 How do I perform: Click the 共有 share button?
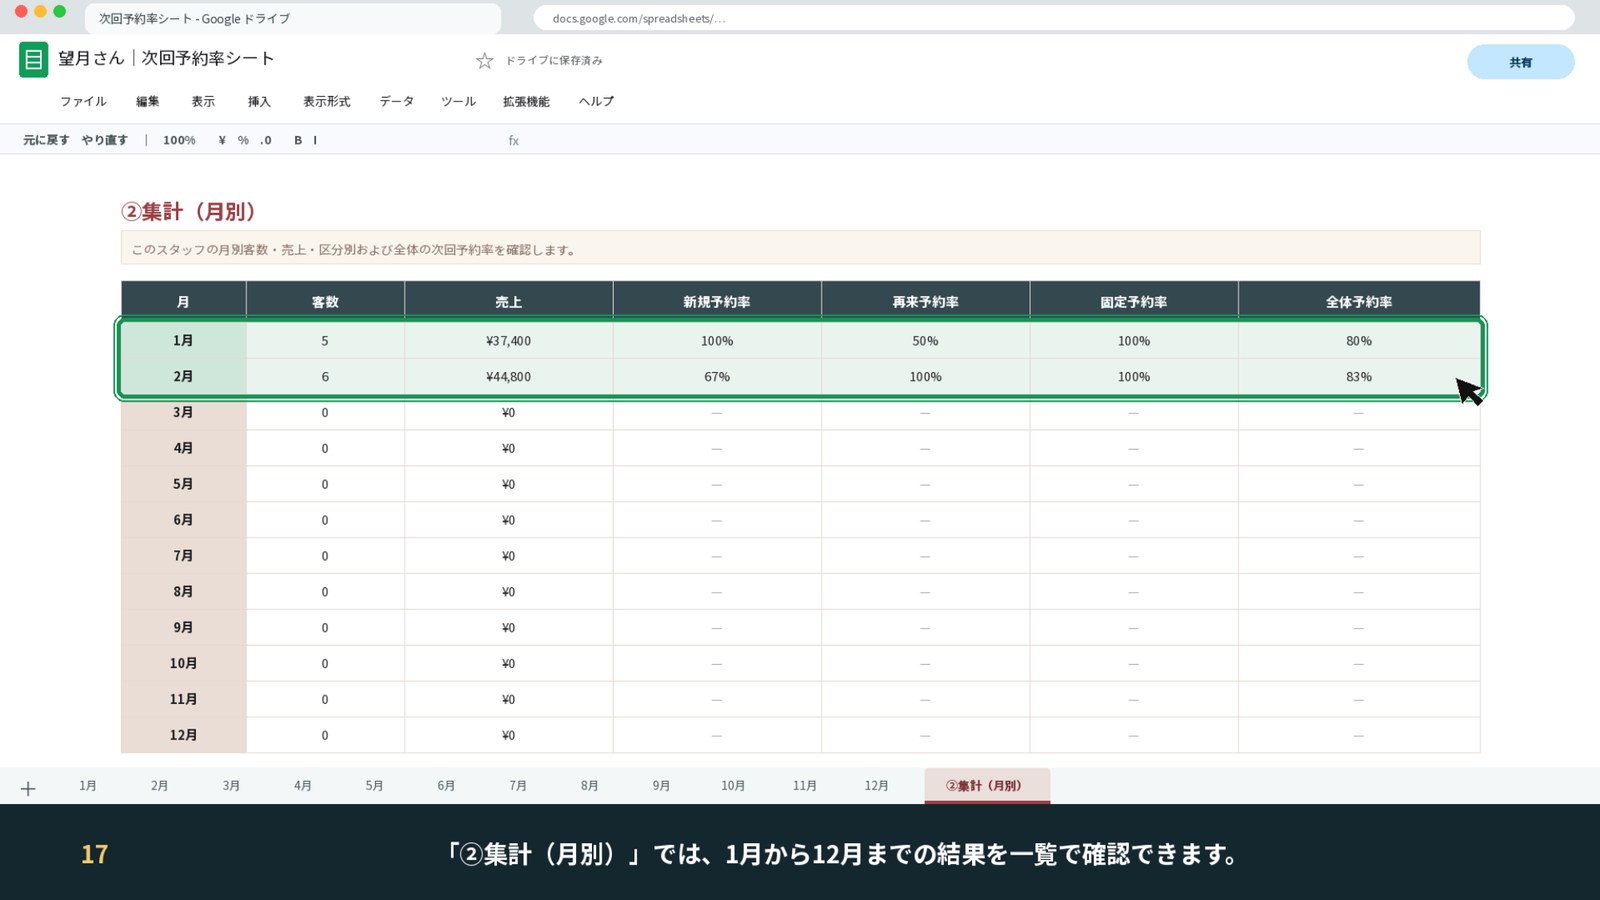click(x=1521, y=62)
